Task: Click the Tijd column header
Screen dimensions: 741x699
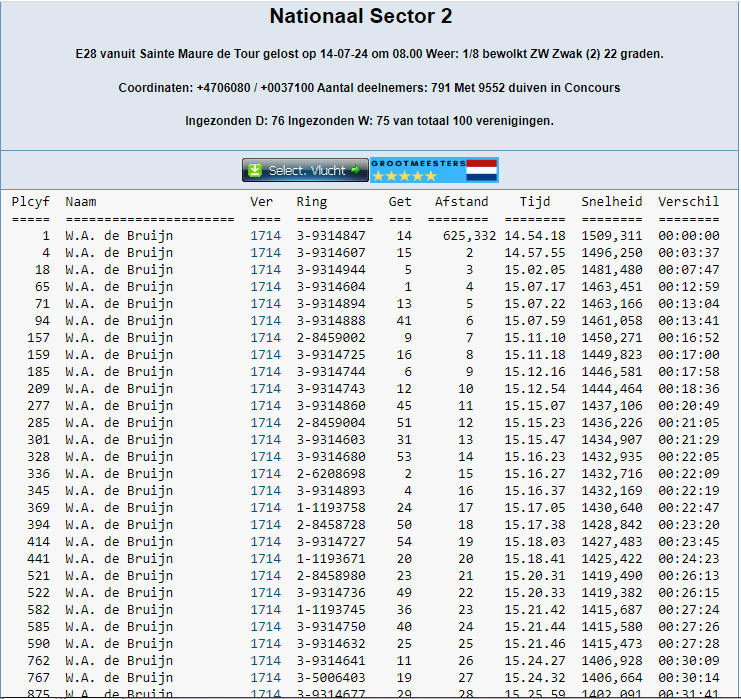Action: pyautogui.click(x=535, y=202)
